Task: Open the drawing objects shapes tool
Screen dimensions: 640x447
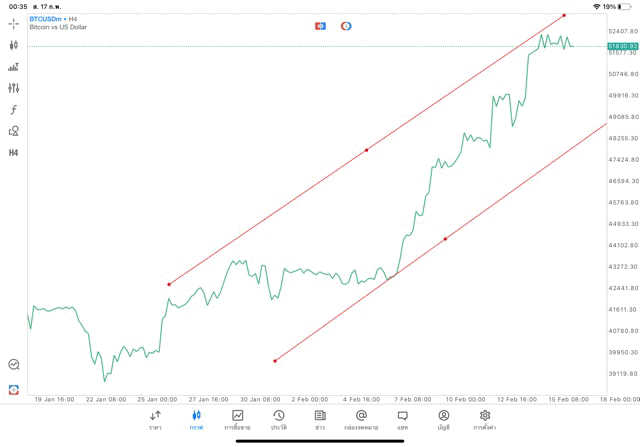Action: pos(14,131)
